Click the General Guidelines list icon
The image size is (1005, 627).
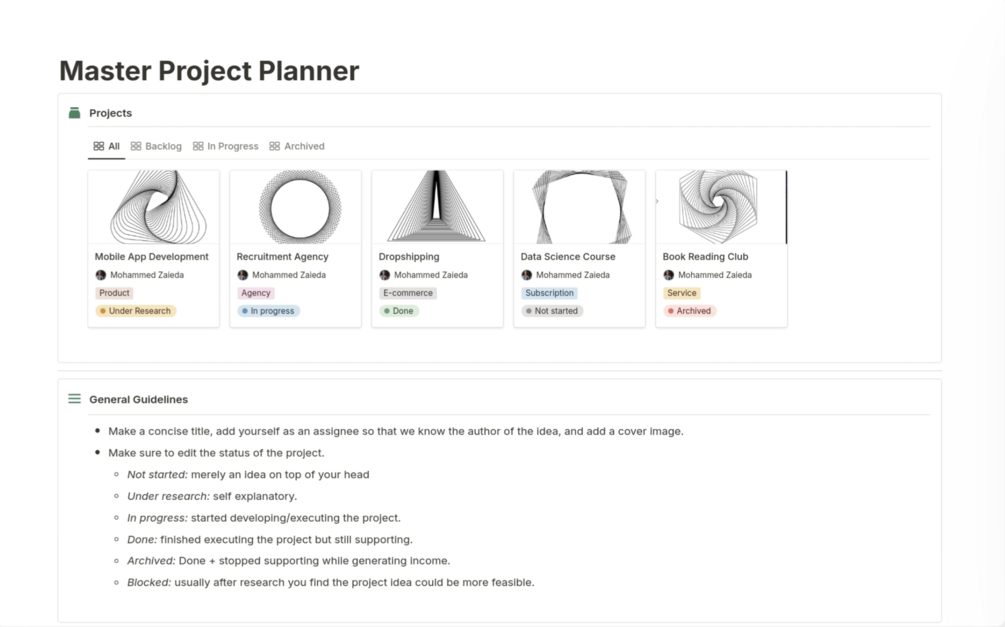tap(74, 398)
